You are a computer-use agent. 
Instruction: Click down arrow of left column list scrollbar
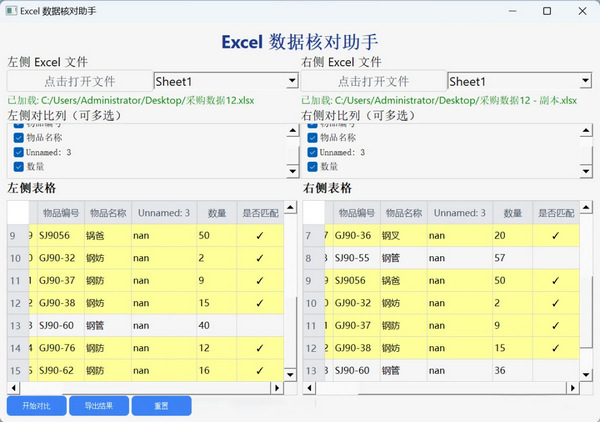(293, 171)
